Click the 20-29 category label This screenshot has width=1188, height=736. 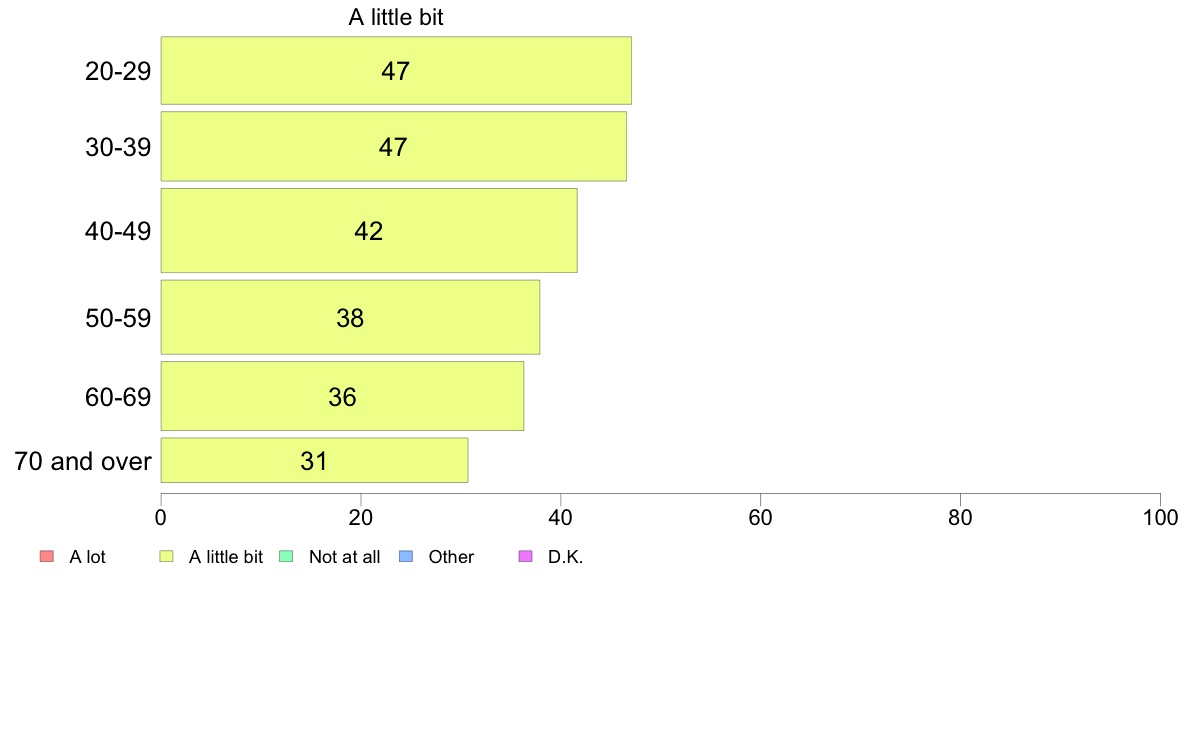117,71
